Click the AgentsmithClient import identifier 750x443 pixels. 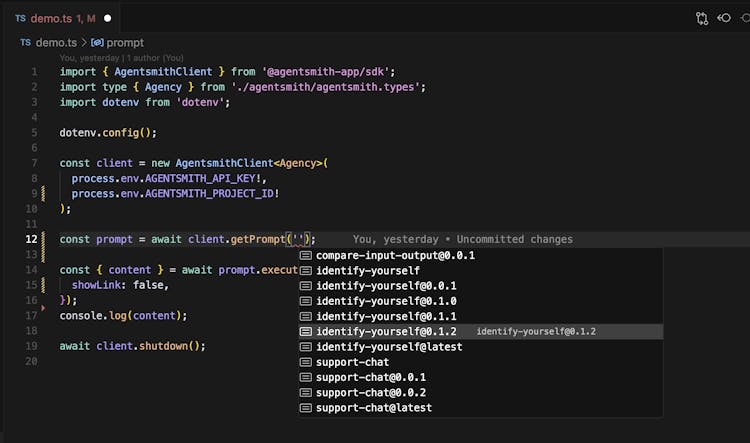(163, 72)
